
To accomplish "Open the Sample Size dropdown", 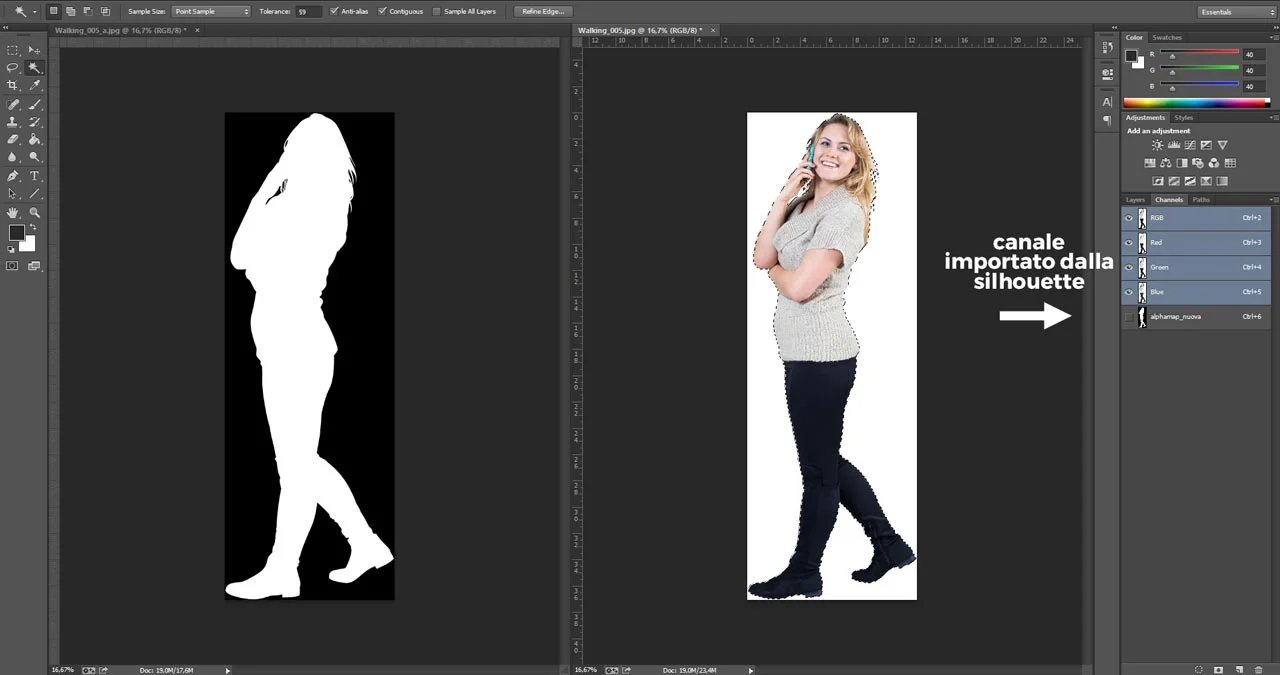I will click(x=211, y=12).
